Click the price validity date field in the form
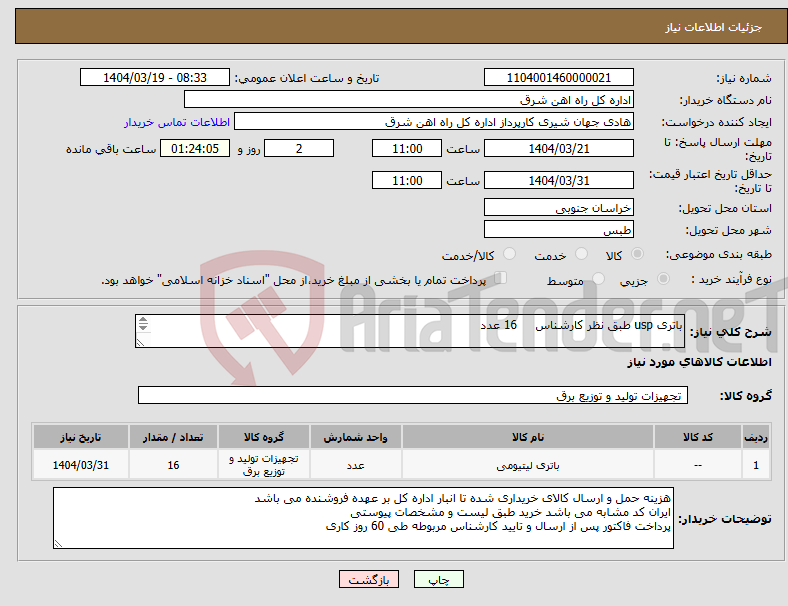 [558, 180]
